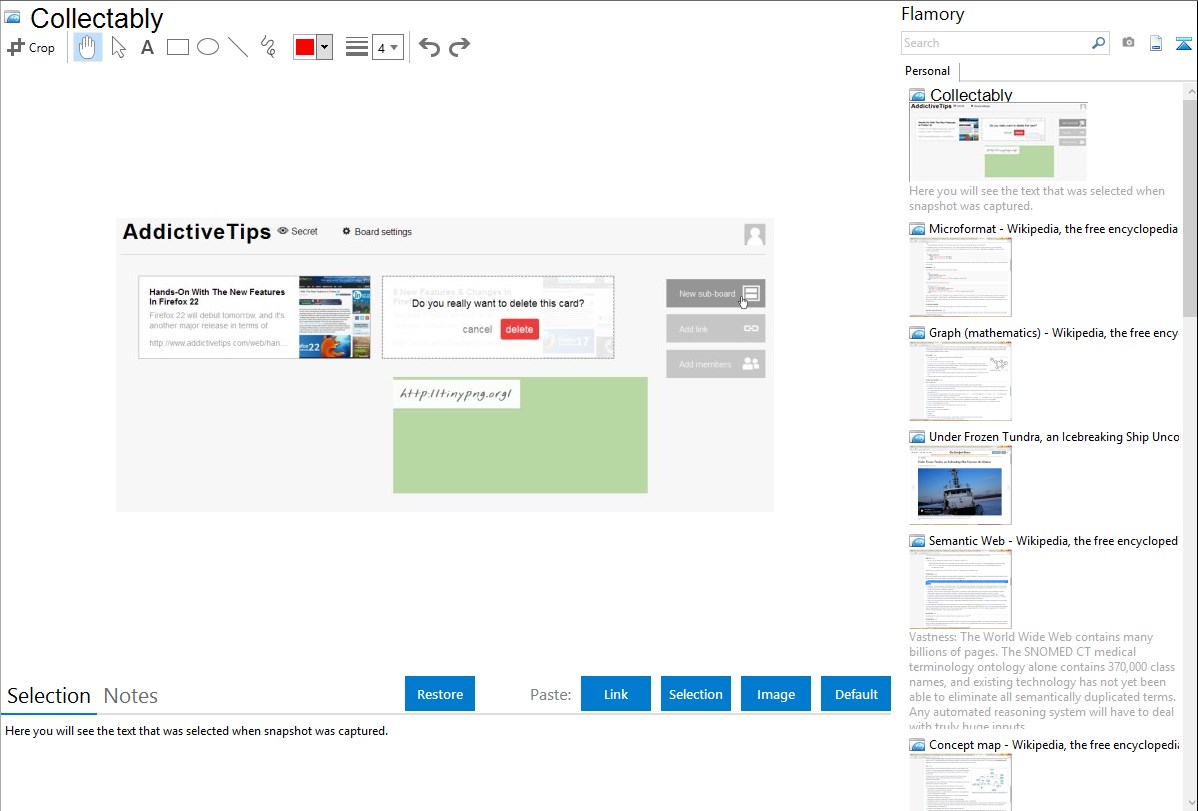Screen dimensions: 1198x811
Task: Select the Microformat - Wikipedia title
Action: [x=1053, y=229]
